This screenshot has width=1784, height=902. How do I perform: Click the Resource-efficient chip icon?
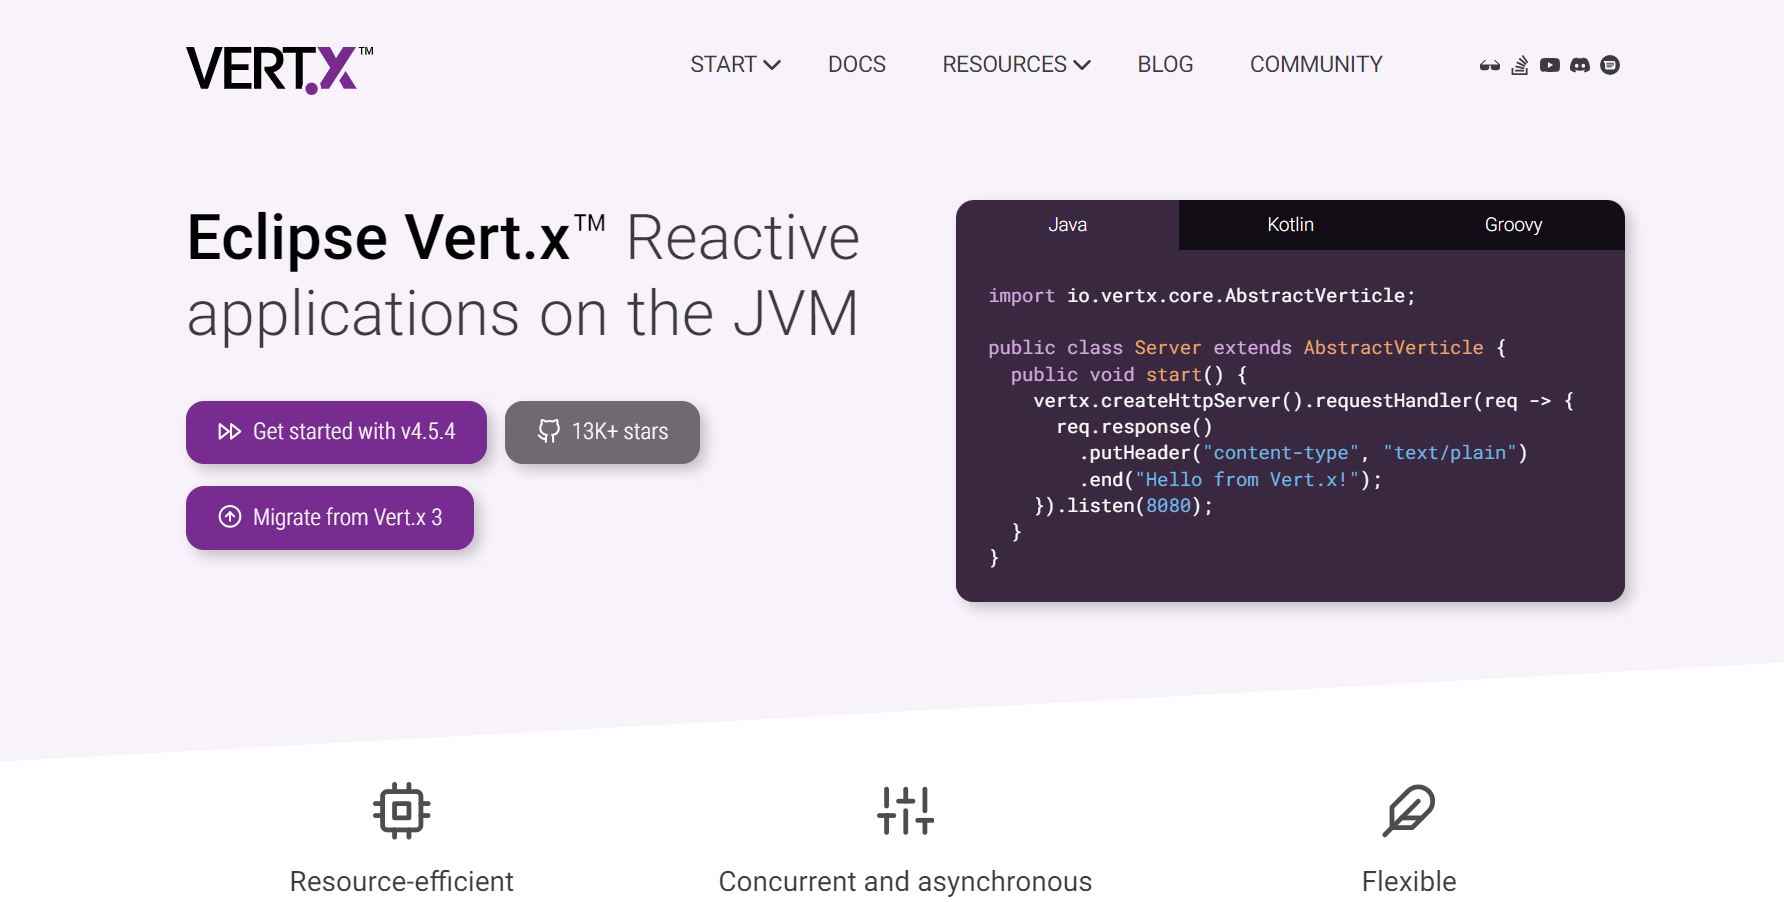tap(402, 810)
